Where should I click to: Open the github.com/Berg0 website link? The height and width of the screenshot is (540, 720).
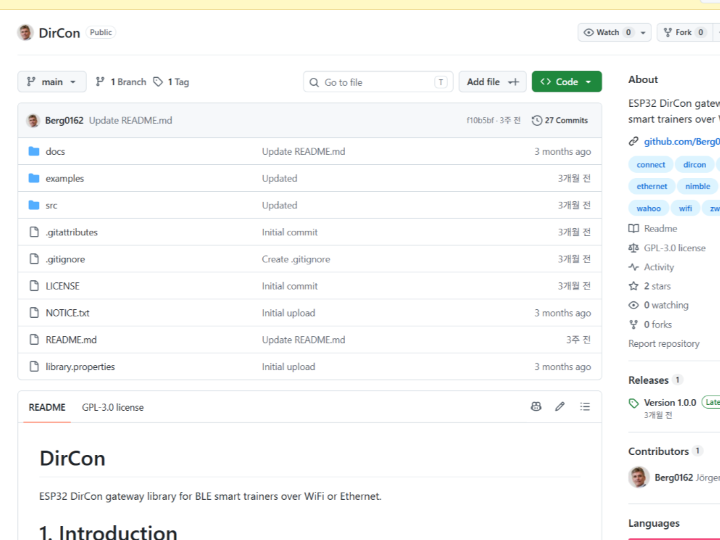coord(682,141)
